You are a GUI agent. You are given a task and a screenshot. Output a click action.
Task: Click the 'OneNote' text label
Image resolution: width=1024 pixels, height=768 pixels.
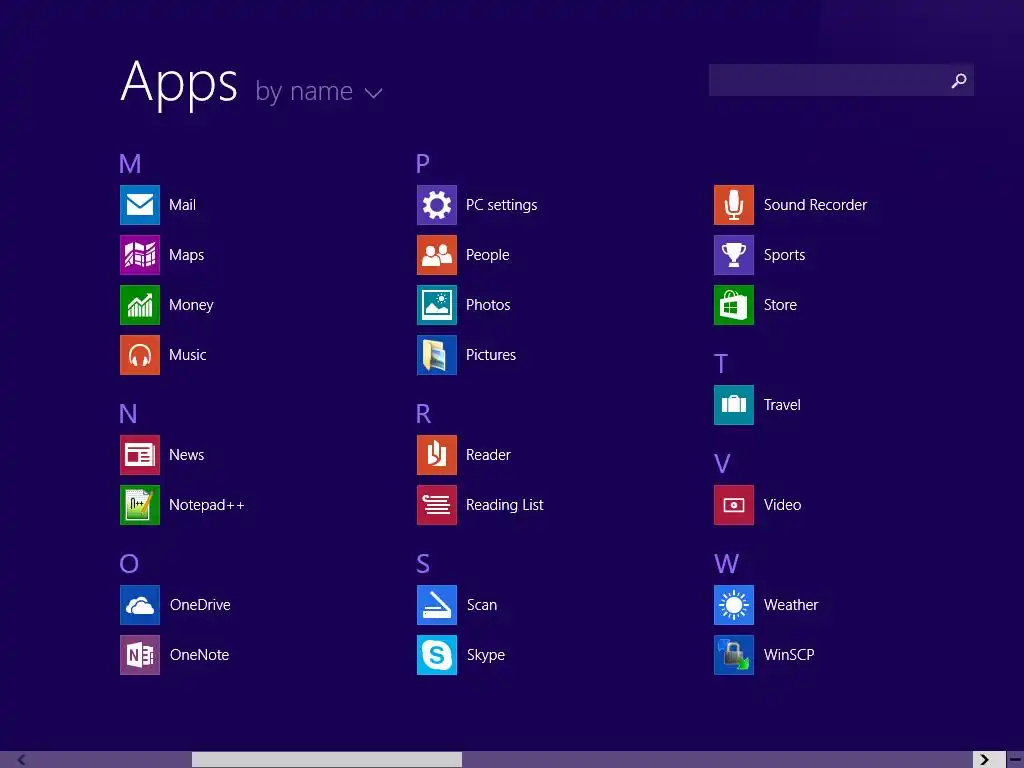pos(199,655)
